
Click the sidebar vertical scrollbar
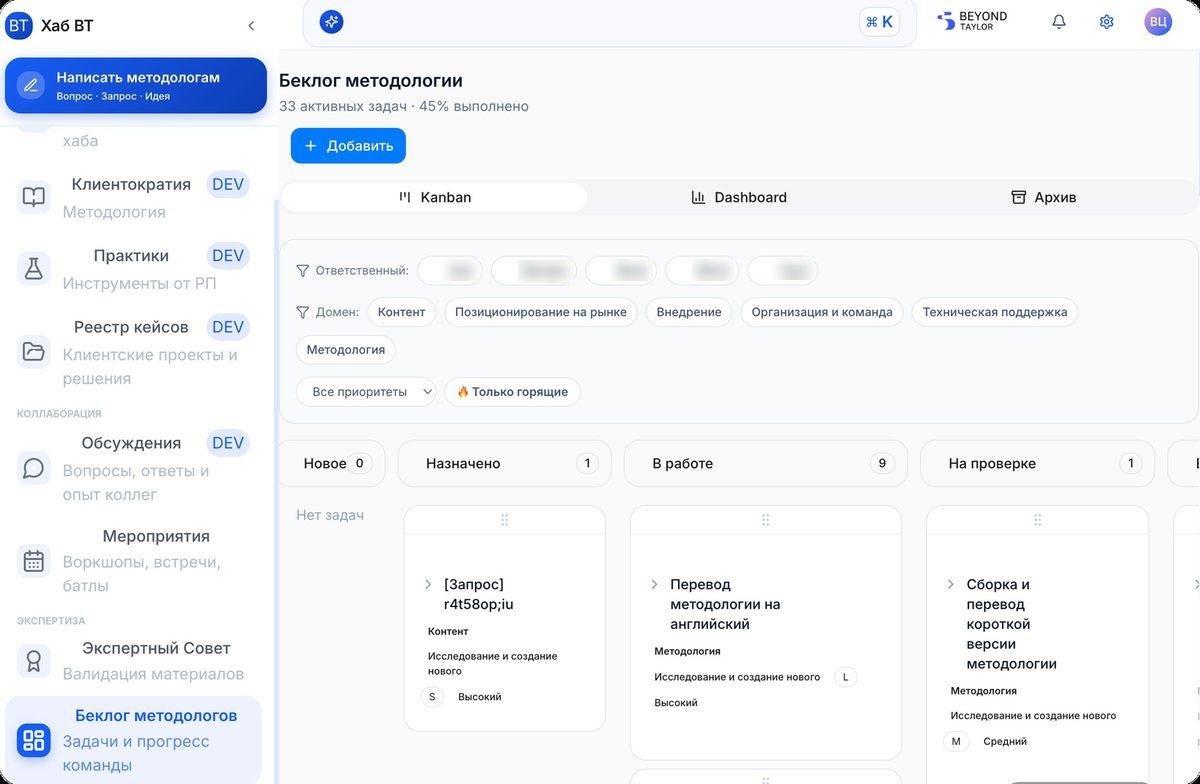click(x=276, y=490)
